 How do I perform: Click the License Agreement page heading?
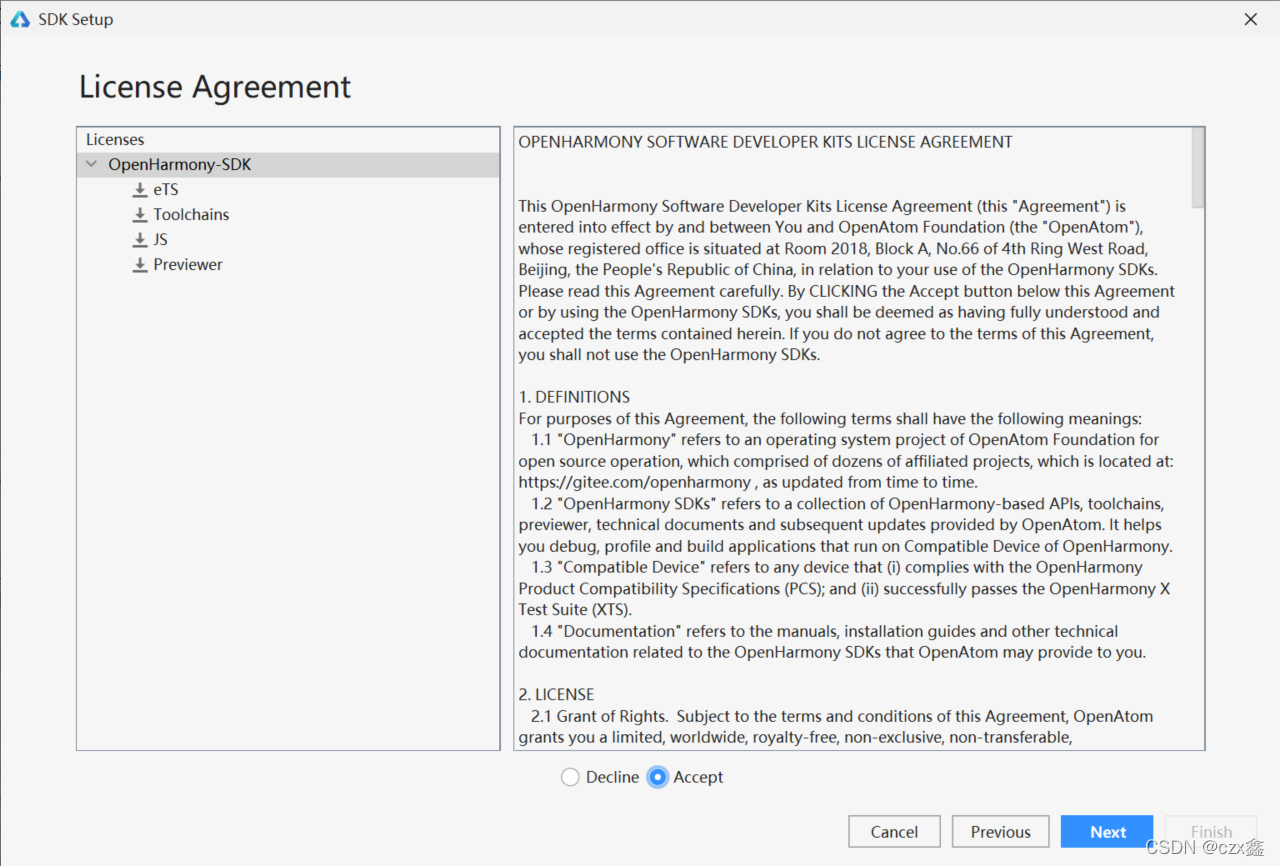click(x=215, y=87)
